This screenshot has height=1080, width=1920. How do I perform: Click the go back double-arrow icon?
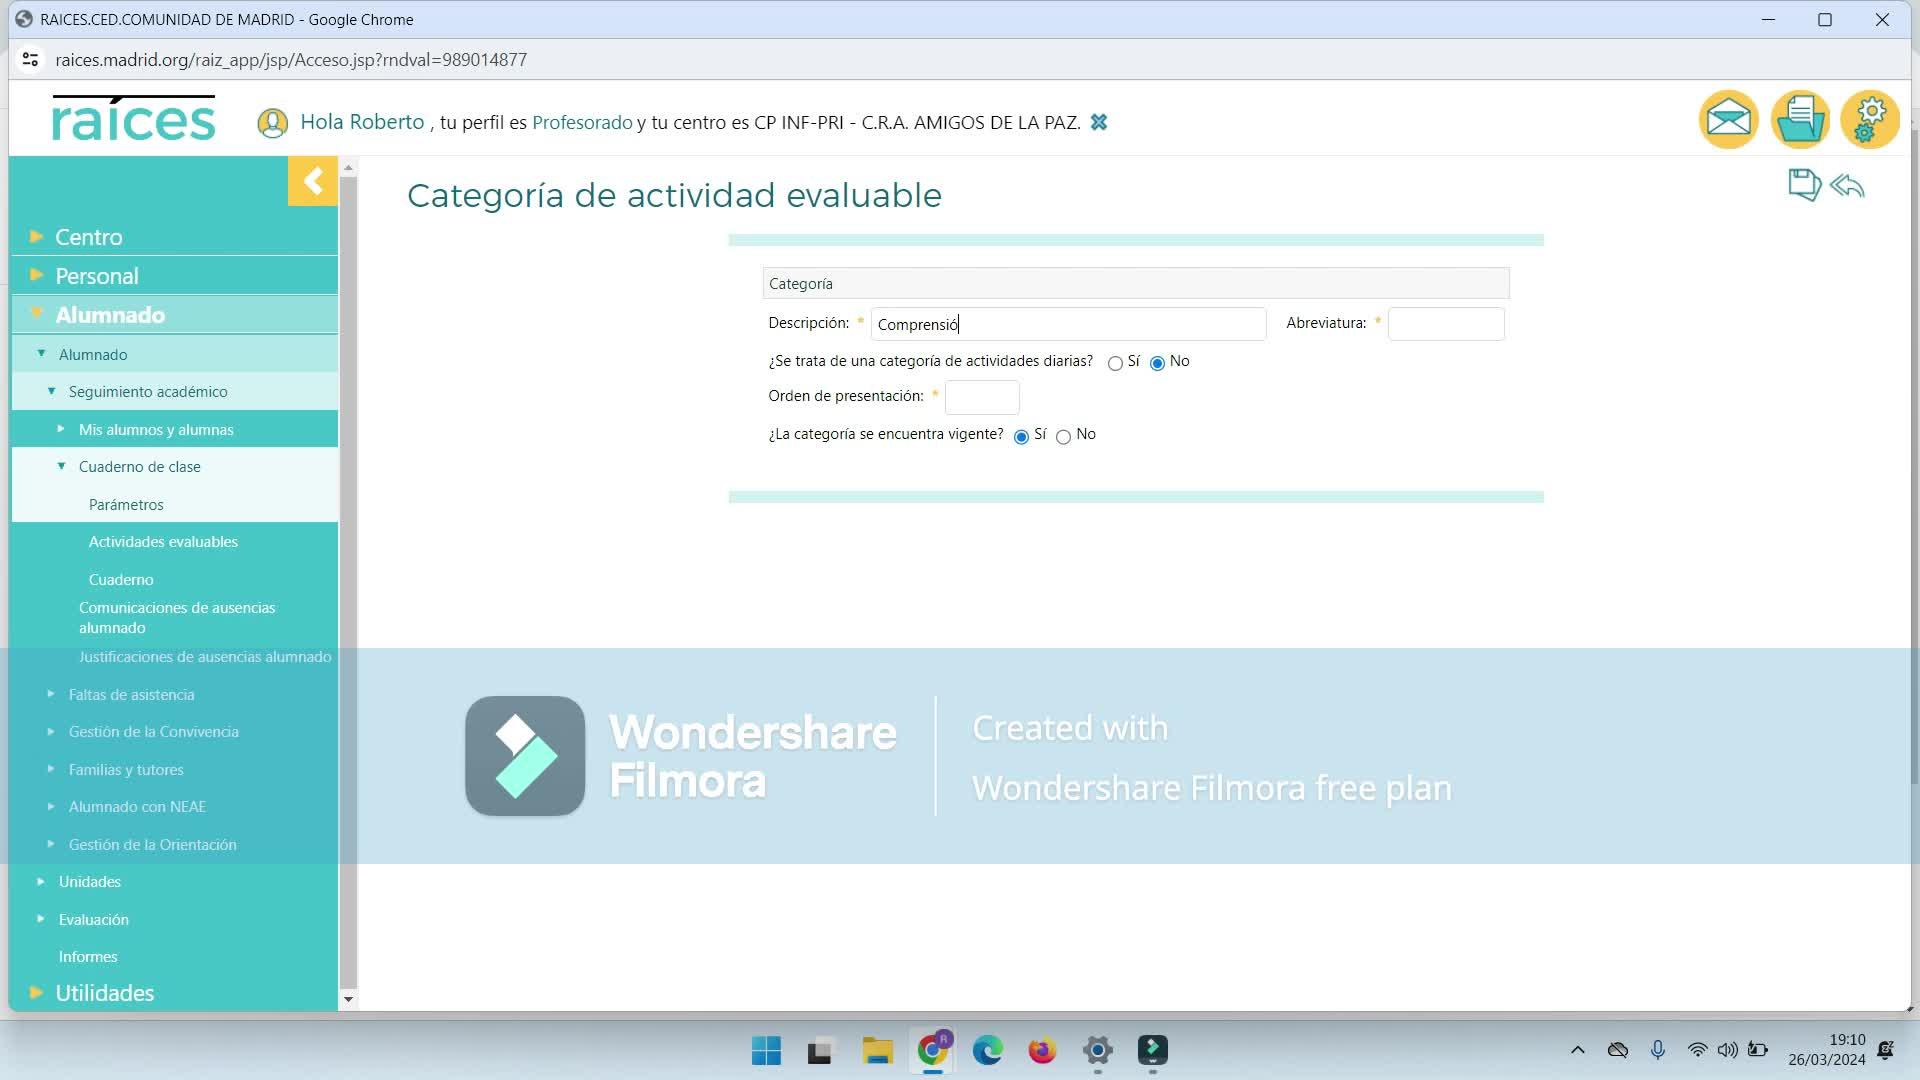point(1847,186)
